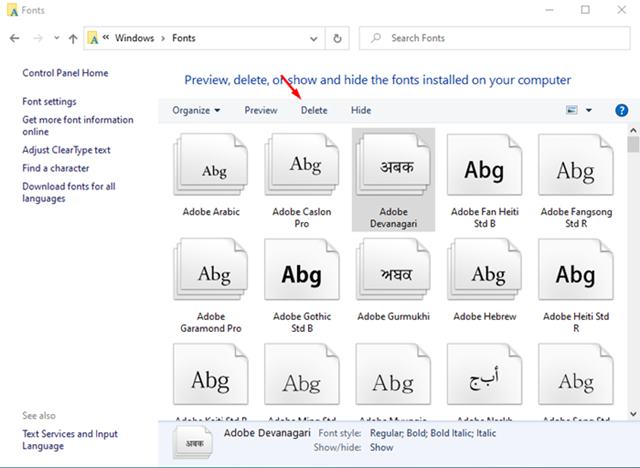Go back with the back arrow

(15, 38)
